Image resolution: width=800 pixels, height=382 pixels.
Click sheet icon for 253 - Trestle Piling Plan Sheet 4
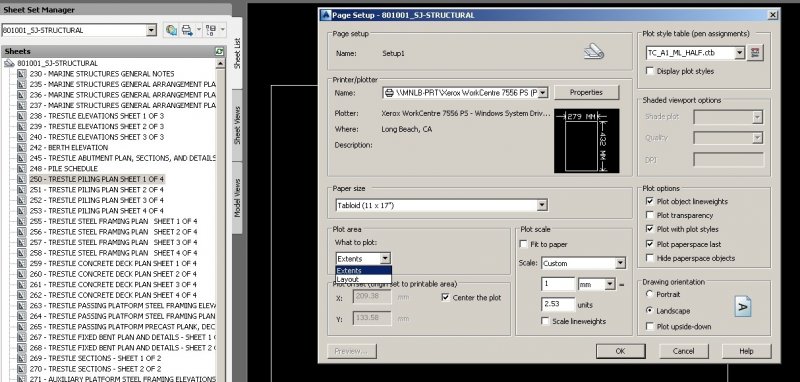21,211
